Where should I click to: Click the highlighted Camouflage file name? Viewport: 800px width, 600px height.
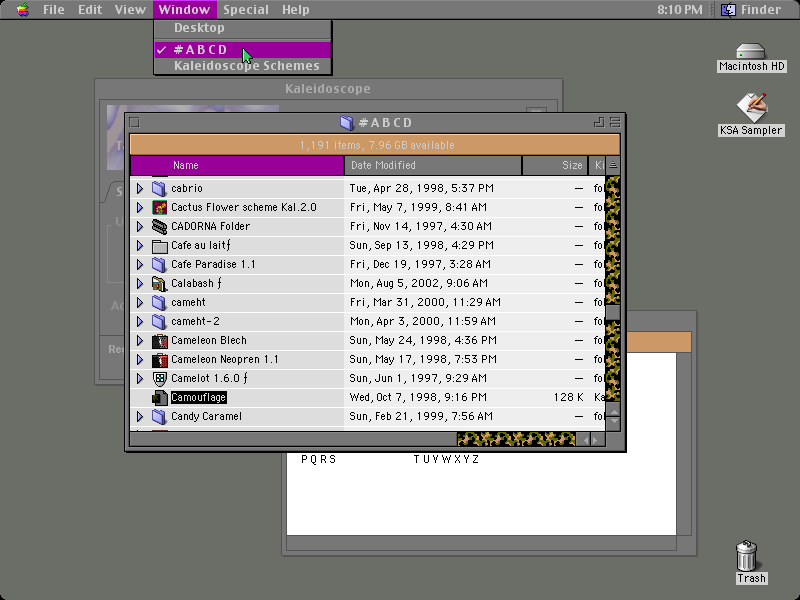click(198, 397)
